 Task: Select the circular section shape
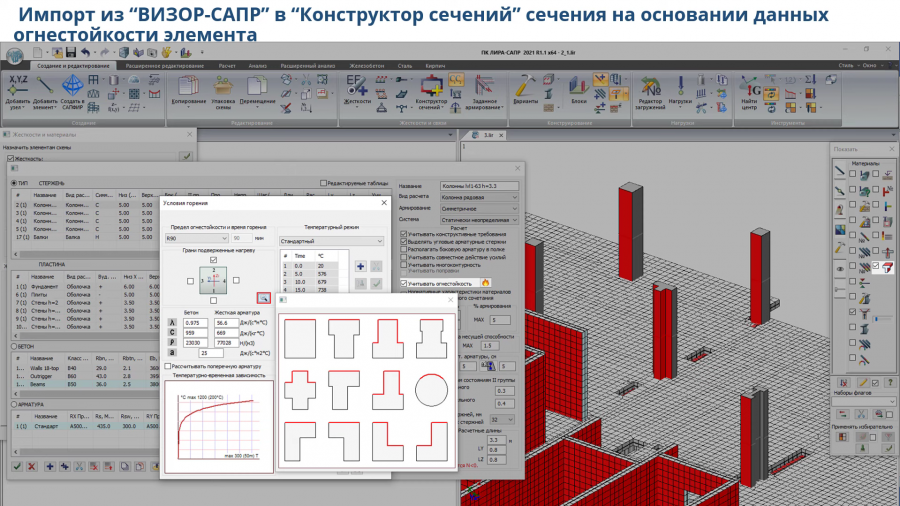[425, 389]
